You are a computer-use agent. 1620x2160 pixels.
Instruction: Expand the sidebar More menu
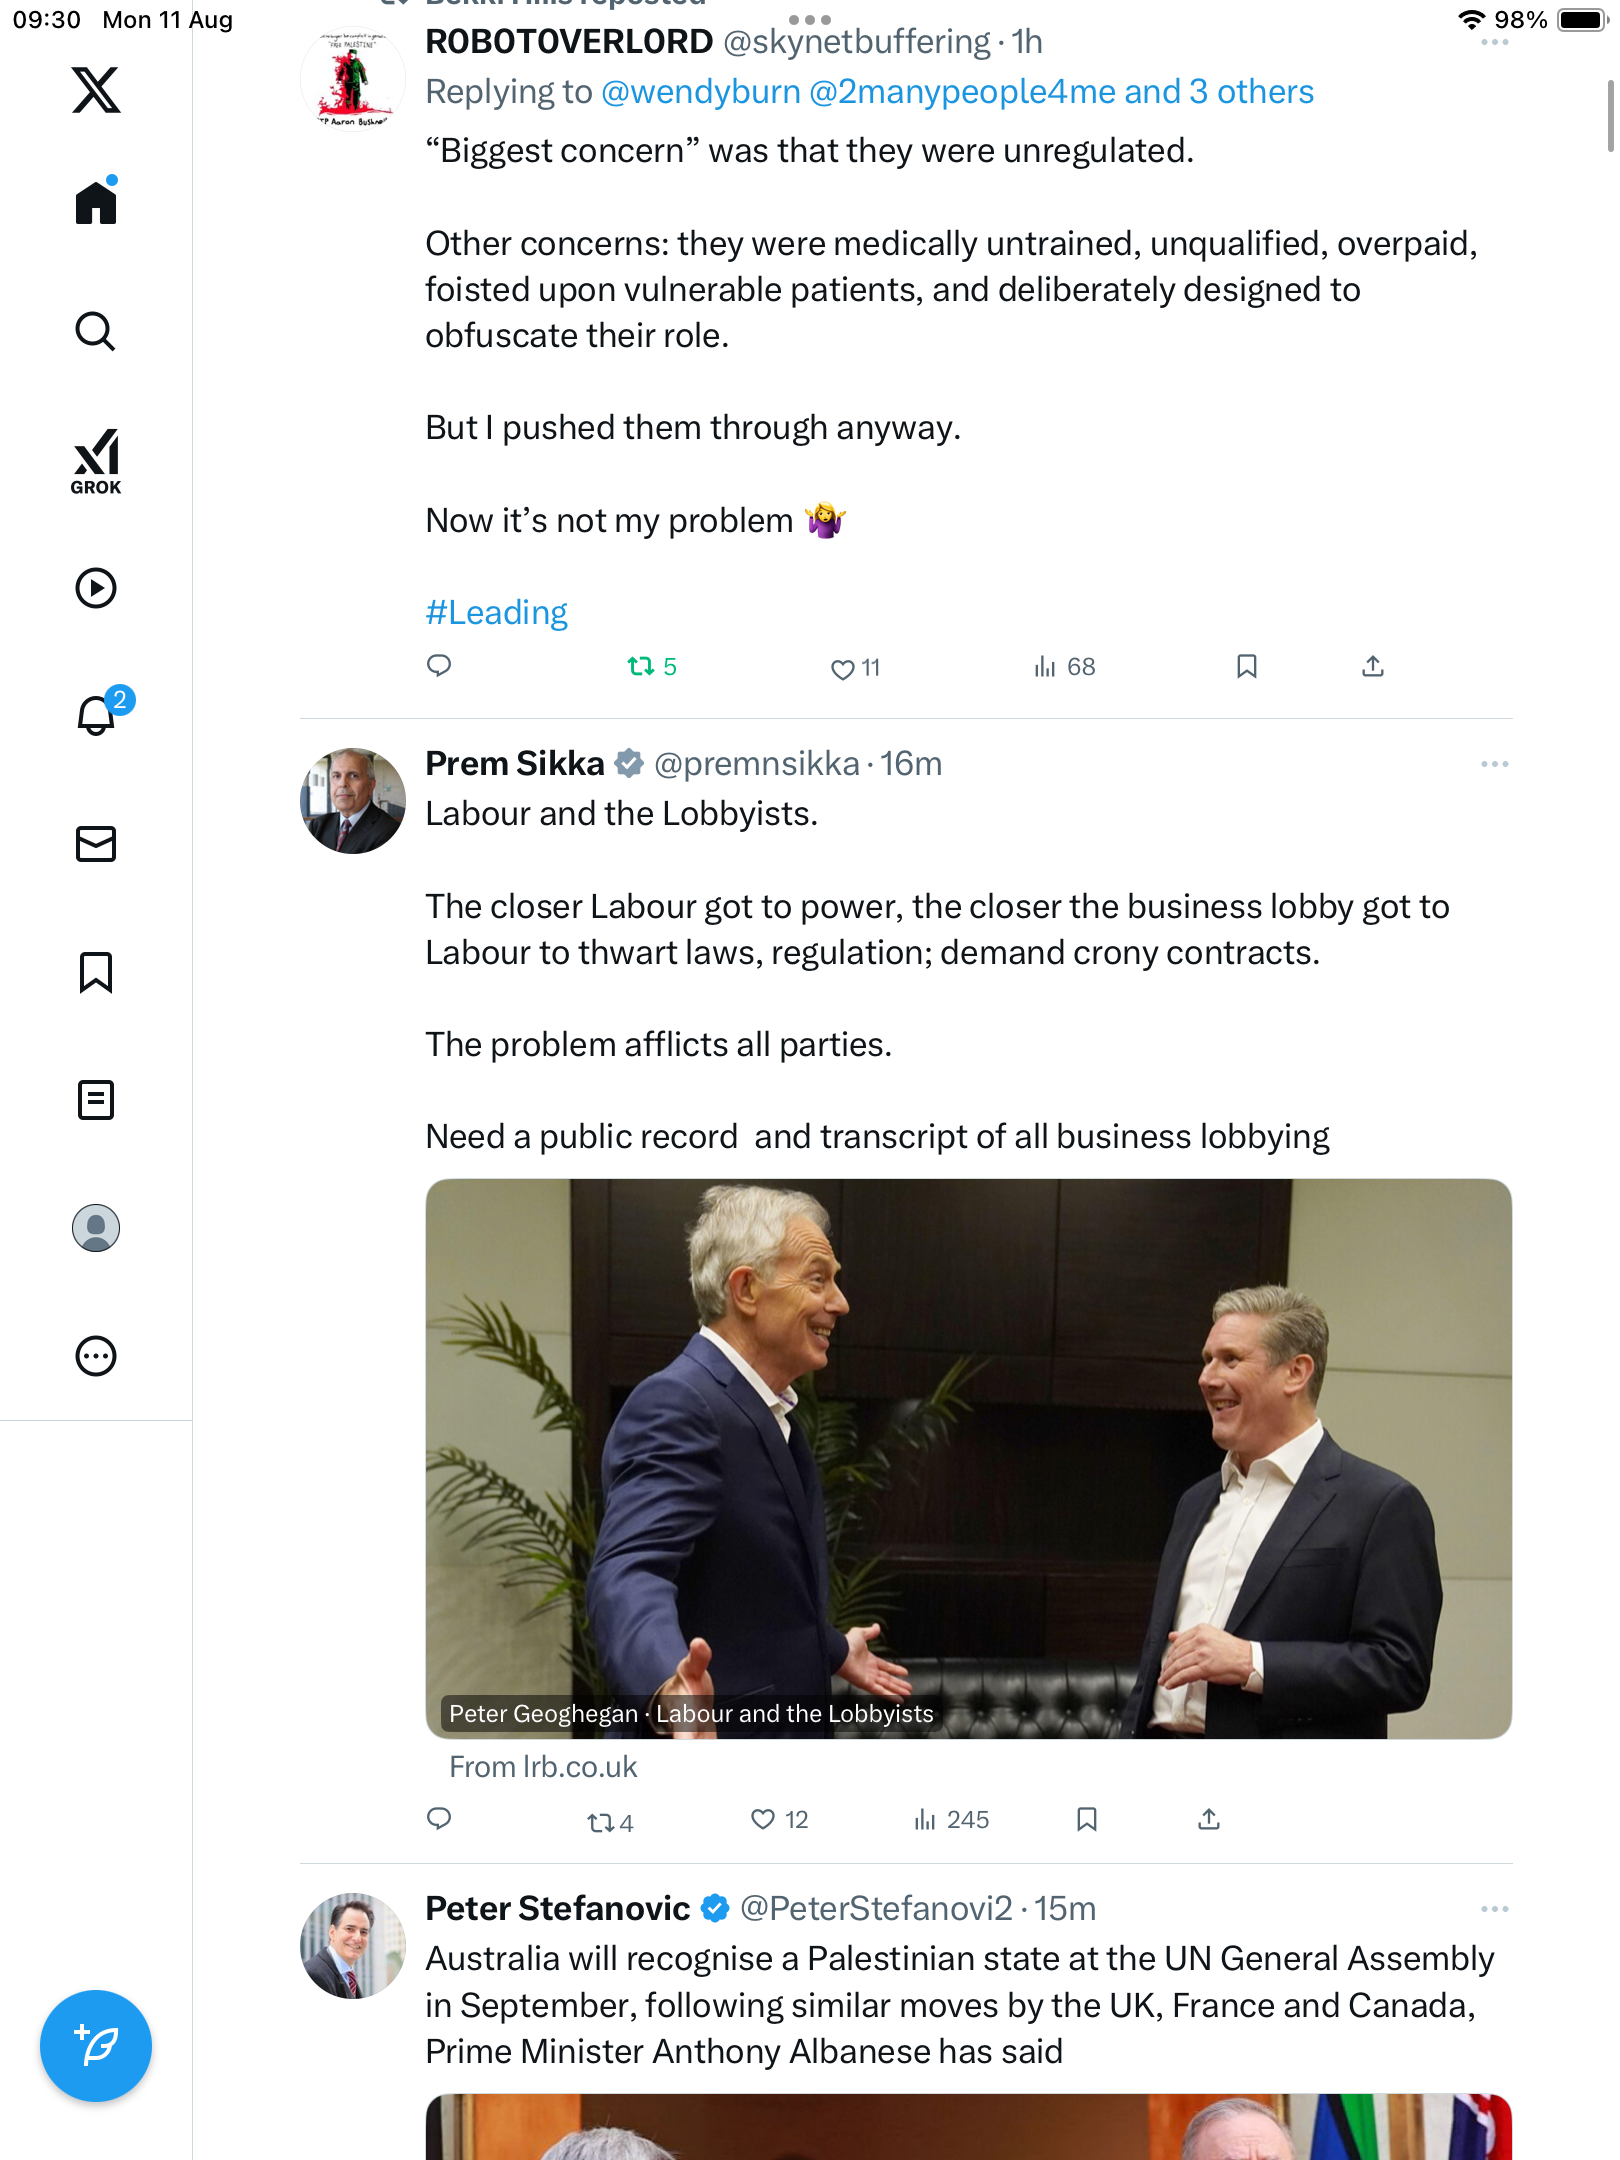click(x=96, y=1356)
